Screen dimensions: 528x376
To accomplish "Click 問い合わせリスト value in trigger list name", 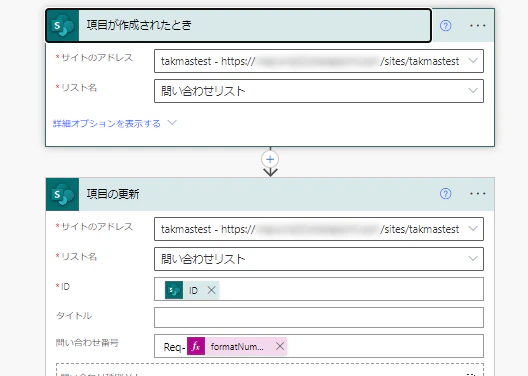I will click(x=203, y=91).
